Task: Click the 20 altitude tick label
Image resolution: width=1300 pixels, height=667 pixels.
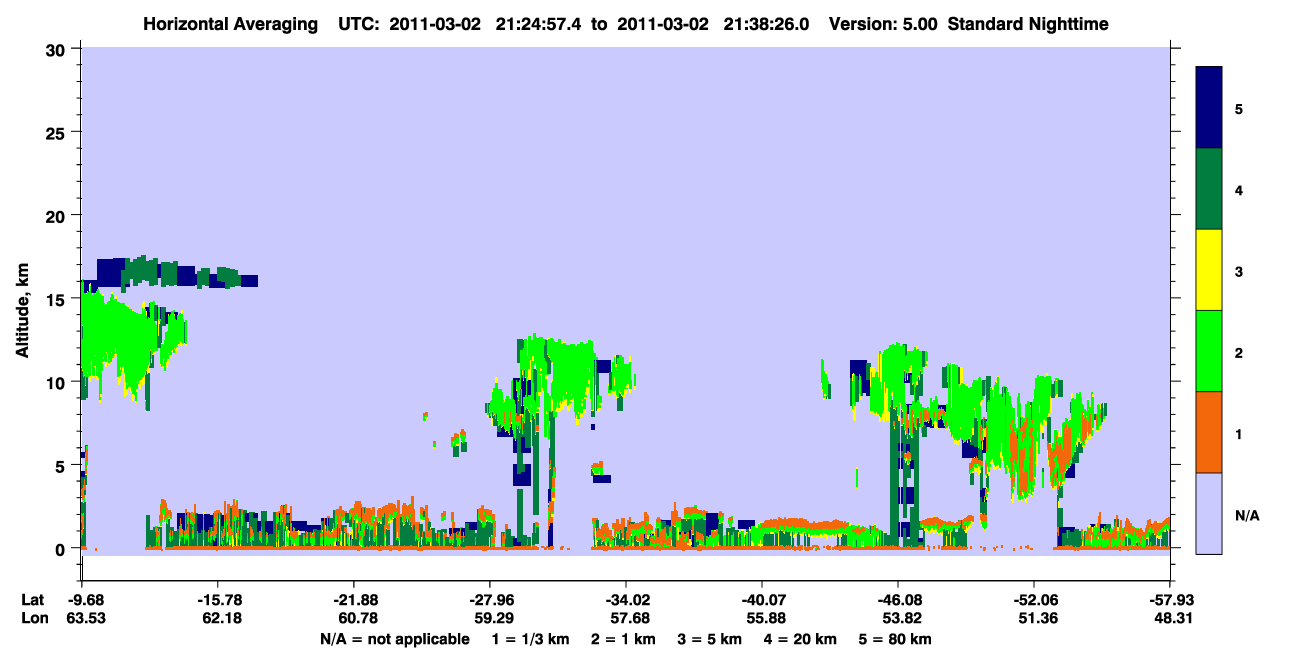Action: pos(58,215)
